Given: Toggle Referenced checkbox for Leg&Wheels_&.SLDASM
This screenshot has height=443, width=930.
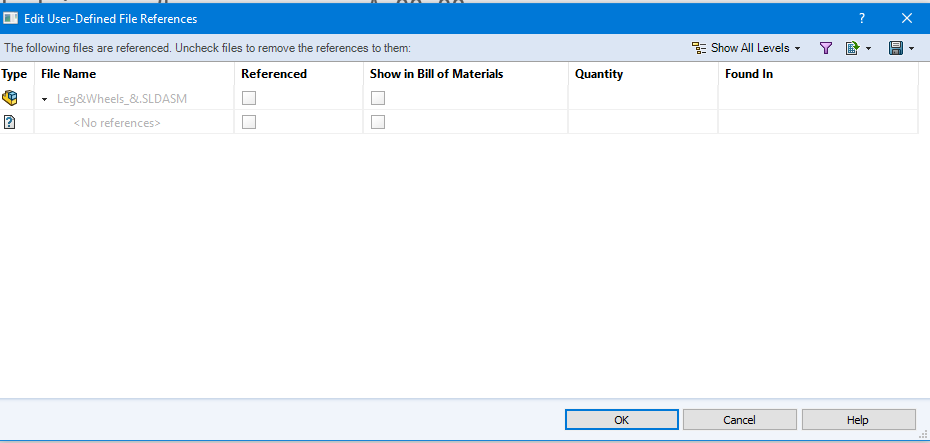Looking at the screenshot, I should point(249,98).
